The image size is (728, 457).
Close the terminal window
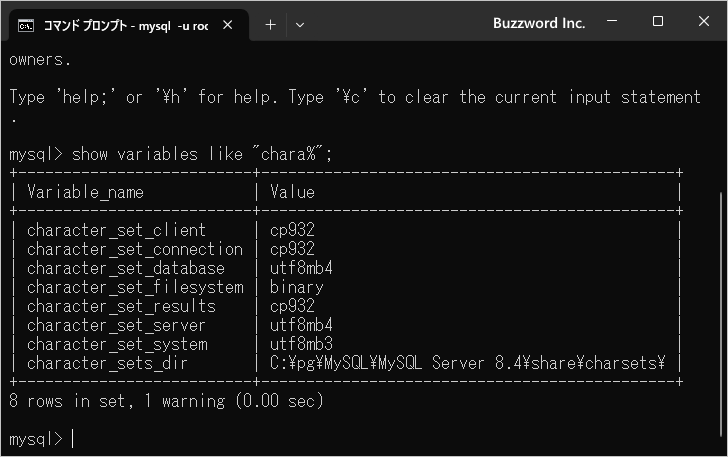pyautogui.click(x=704, y=22)
